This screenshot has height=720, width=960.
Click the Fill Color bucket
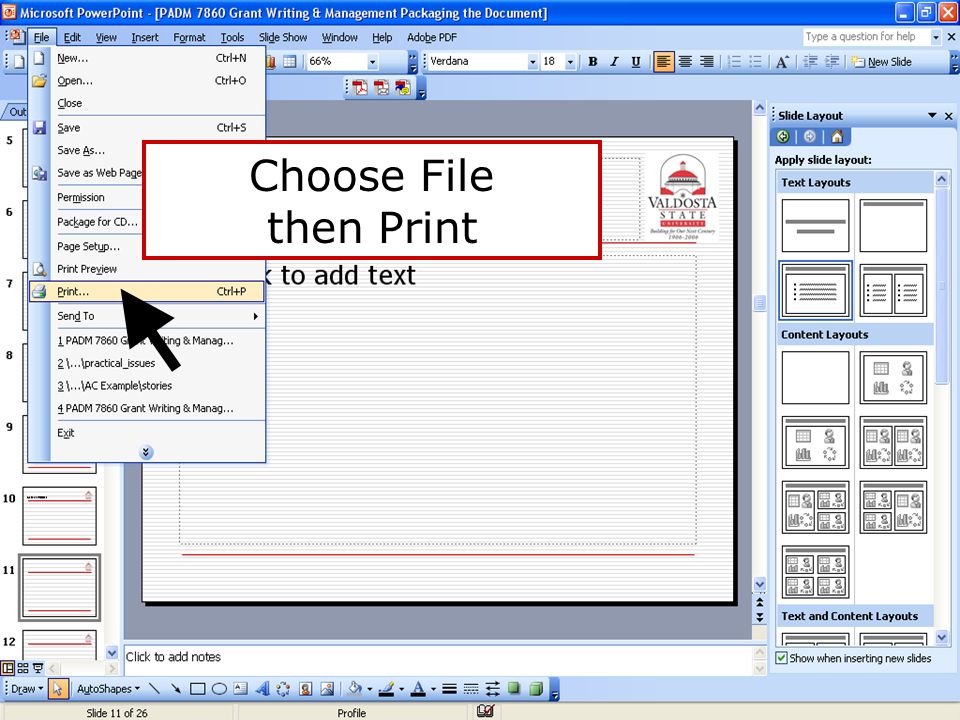point(354,689)
